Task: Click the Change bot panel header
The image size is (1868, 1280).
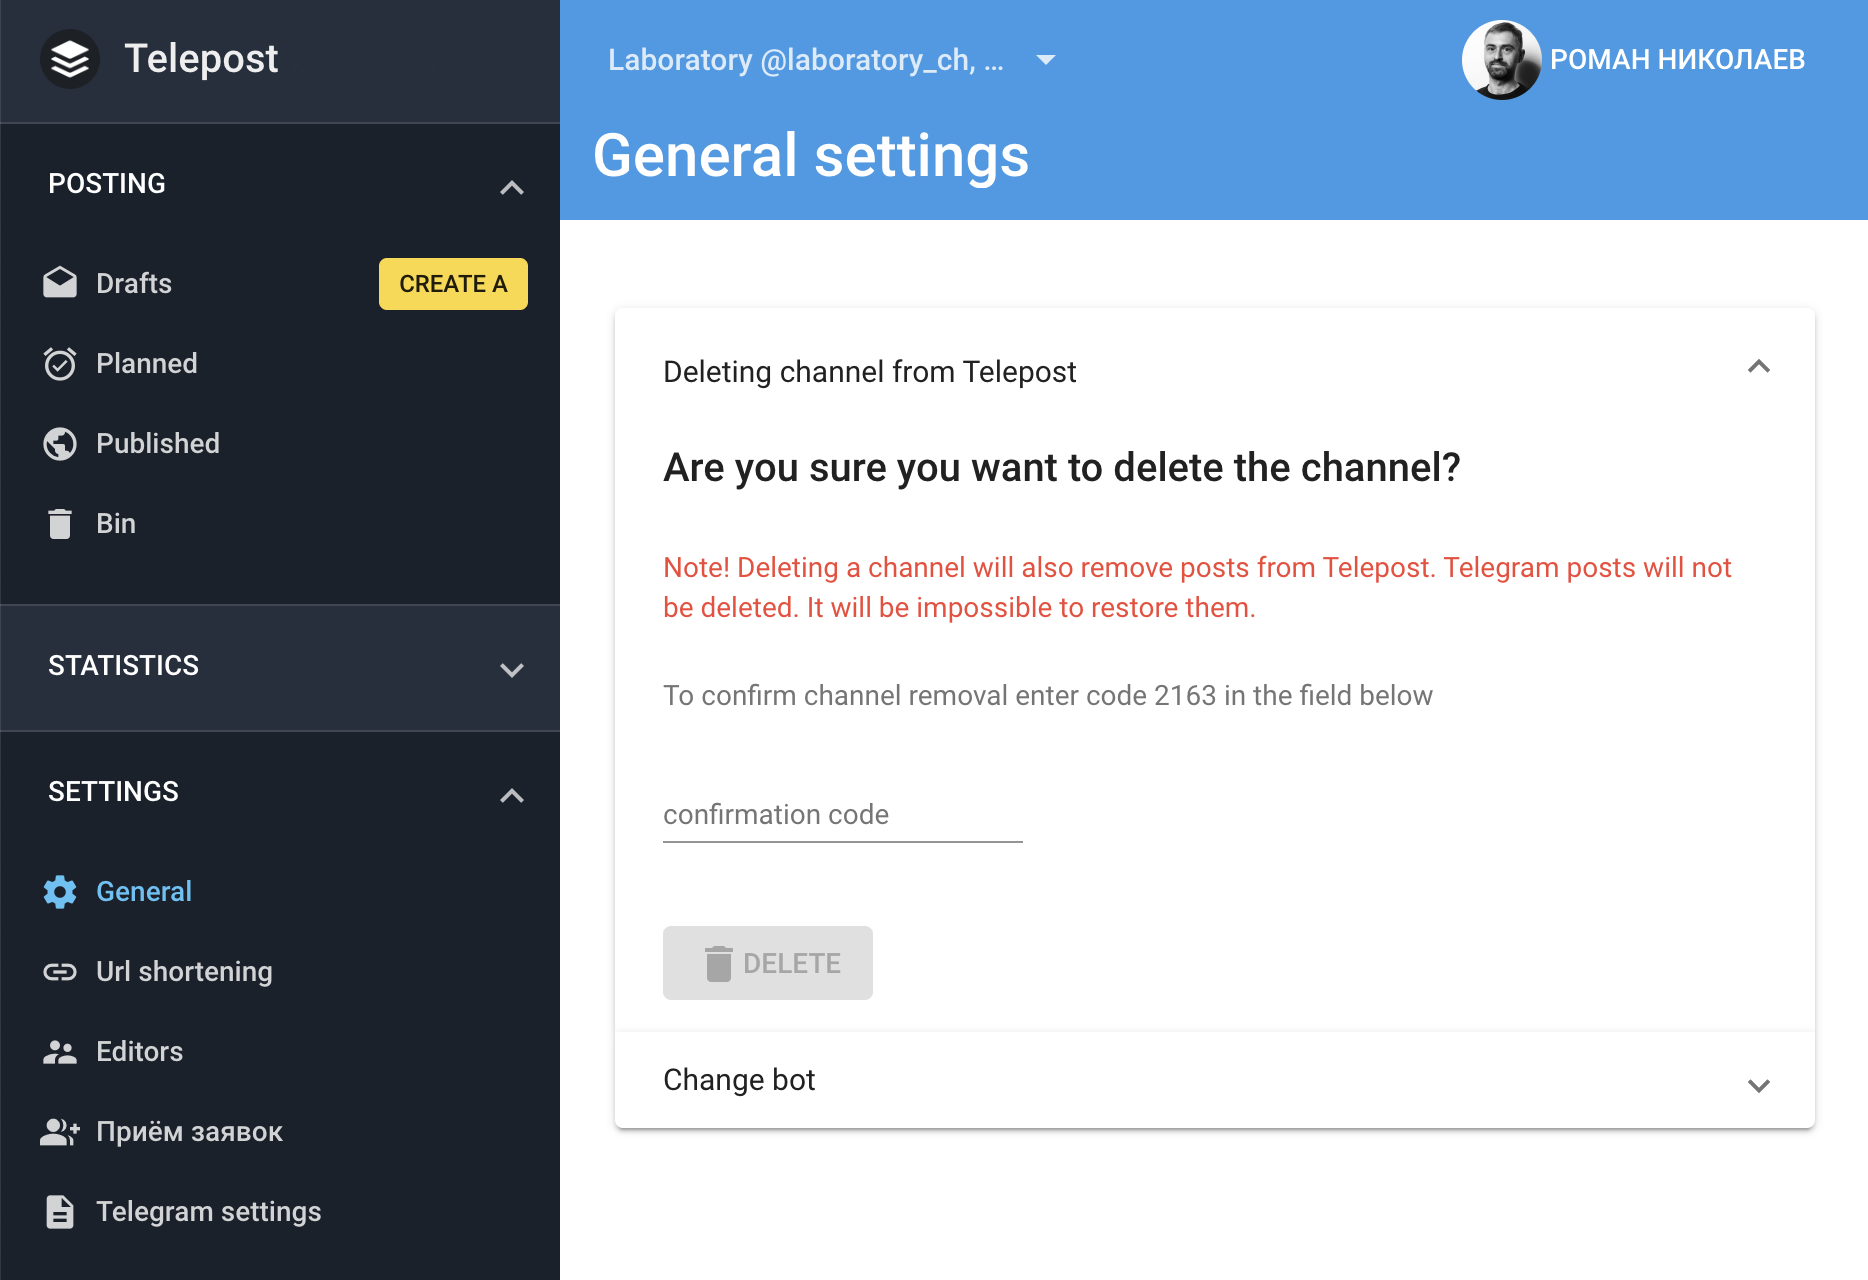Action: 1215,1080
